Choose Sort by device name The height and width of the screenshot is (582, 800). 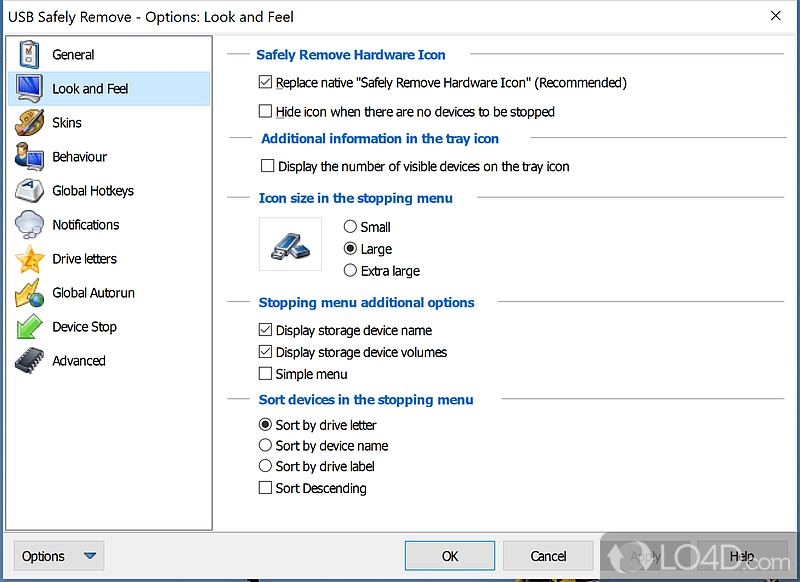264,445
